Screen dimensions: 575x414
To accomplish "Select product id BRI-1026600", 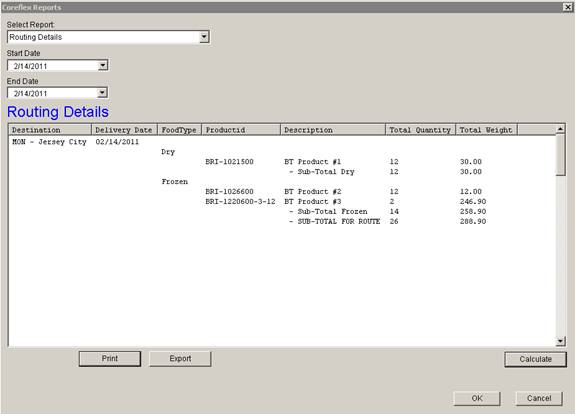I will click(229, 191).
